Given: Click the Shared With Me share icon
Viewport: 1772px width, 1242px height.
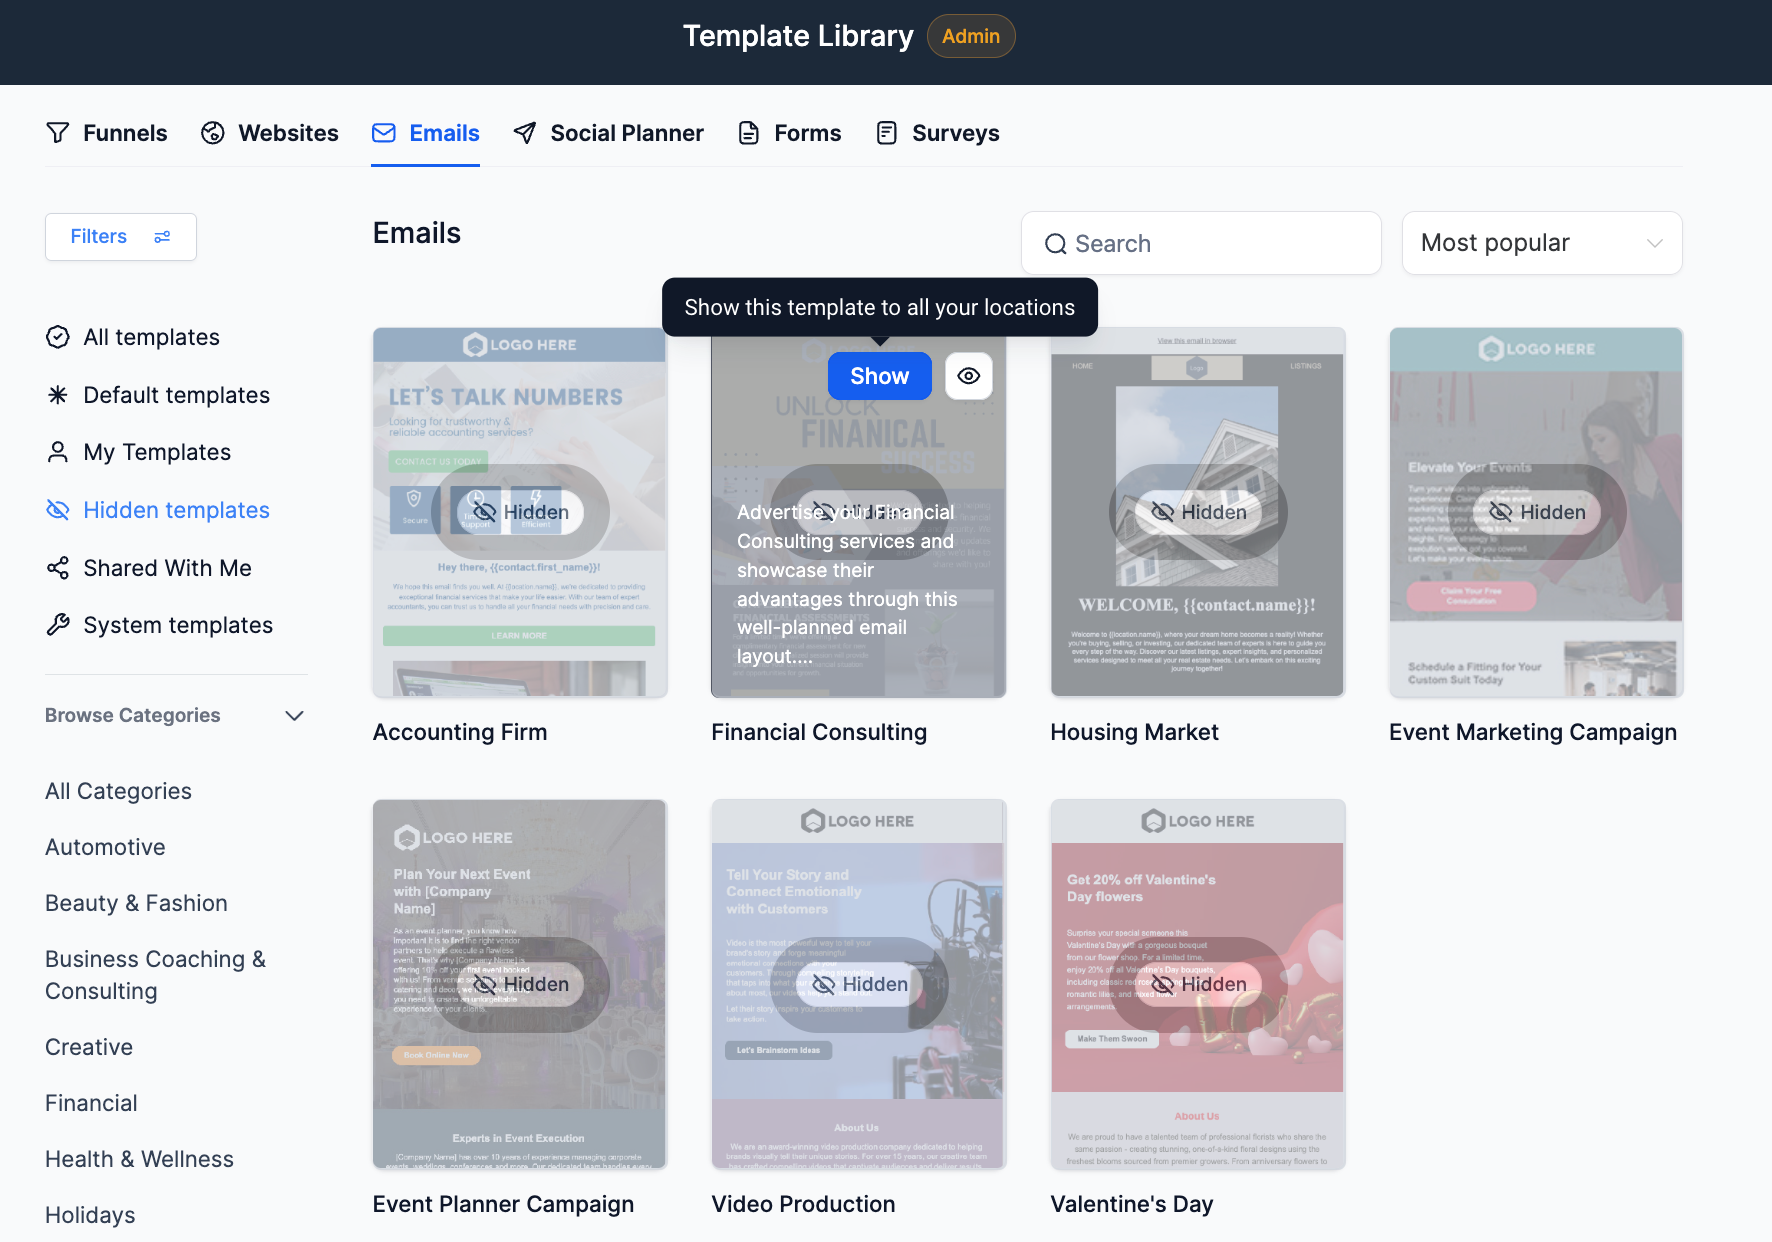Looking at the screenshot, I should [58, 568].
